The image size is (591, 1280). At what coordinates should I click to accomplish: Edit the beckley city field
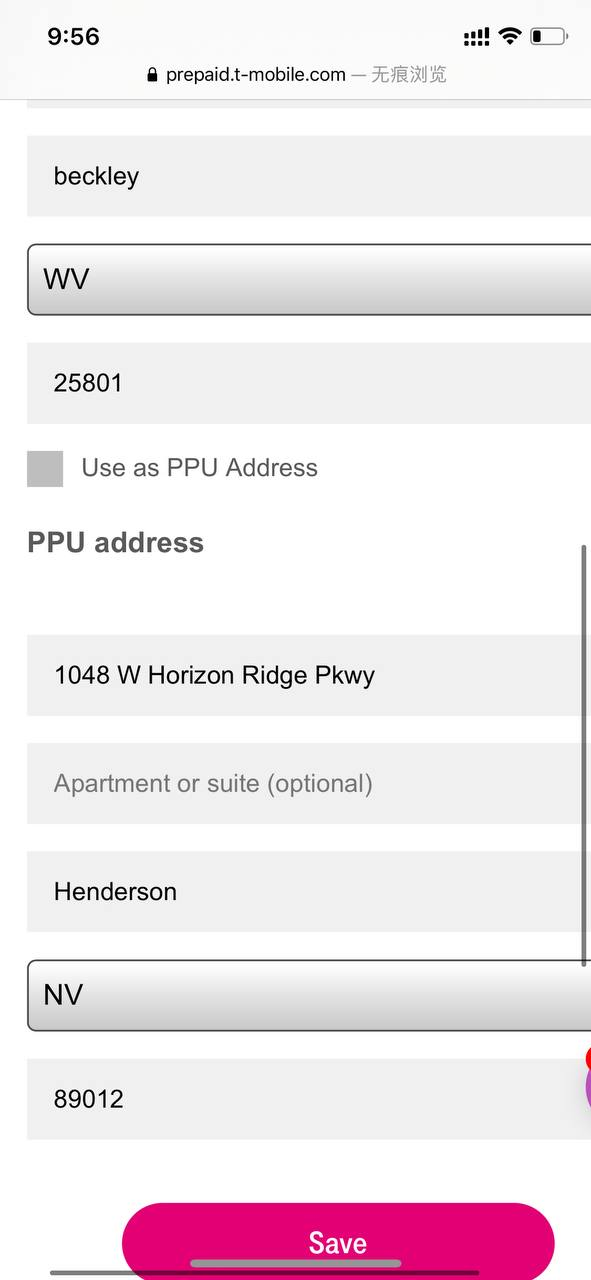point(309,176)
